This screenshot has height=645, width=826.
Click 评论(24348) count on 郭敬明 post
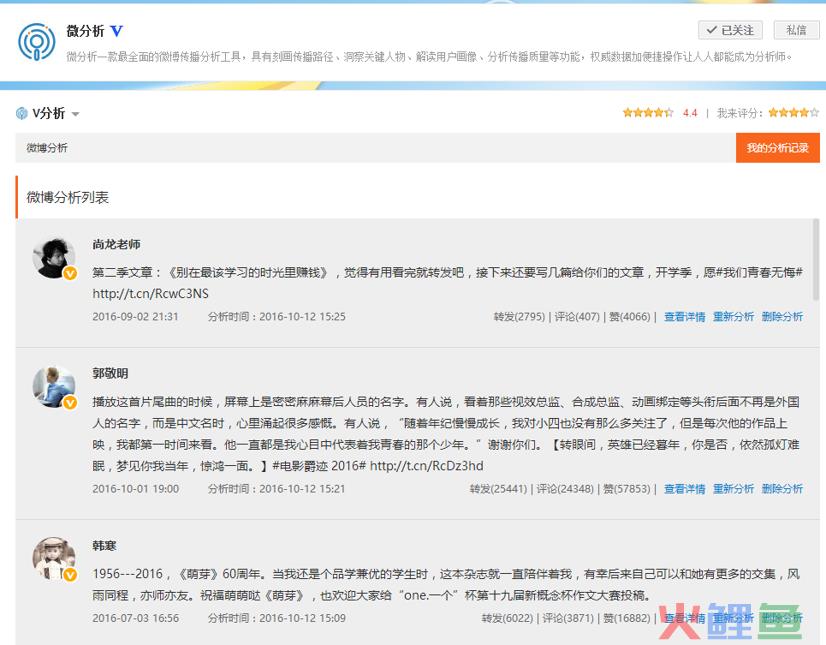[565, 489]
